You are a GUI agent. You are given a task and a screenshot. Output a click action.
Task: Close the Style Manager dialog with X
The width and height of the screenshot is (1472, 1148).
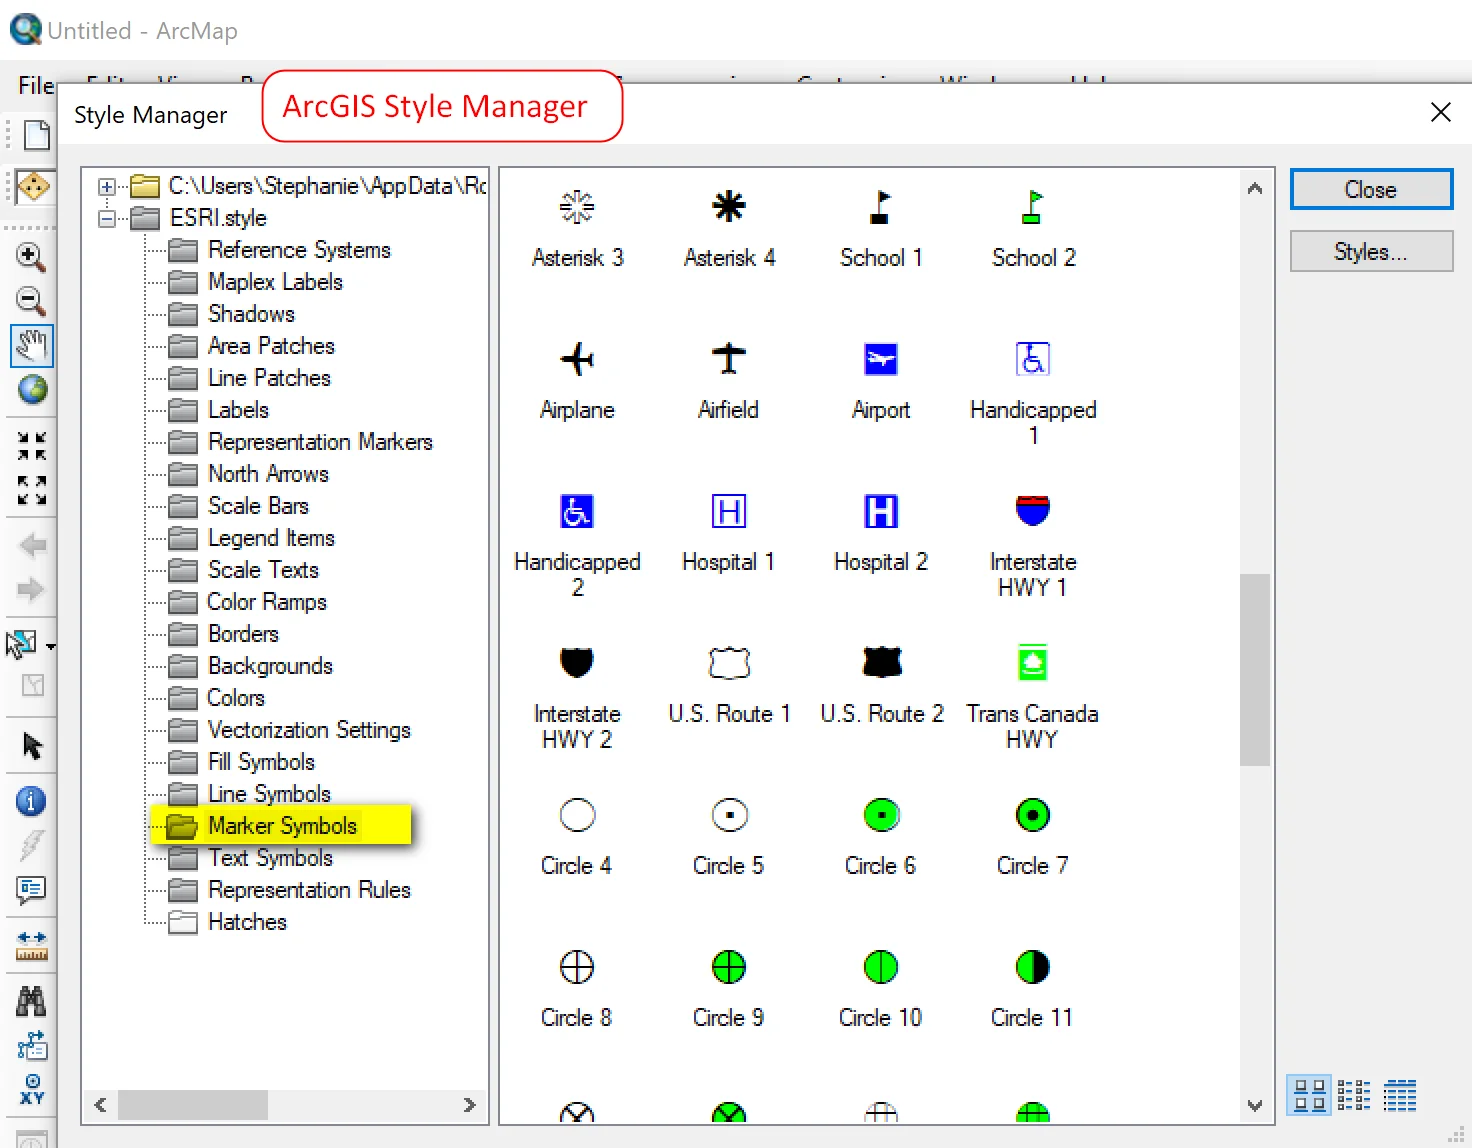point(1440,112)
